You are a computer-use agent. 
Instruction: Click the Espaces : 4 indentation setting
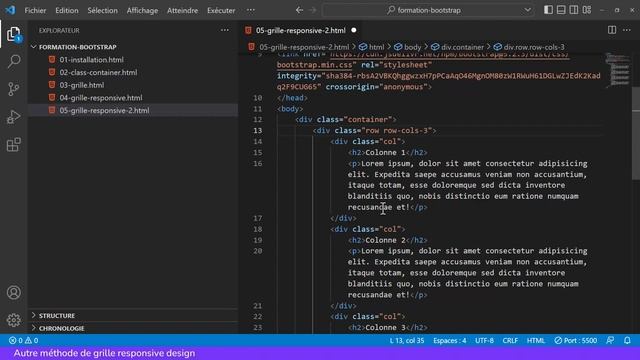449,340
